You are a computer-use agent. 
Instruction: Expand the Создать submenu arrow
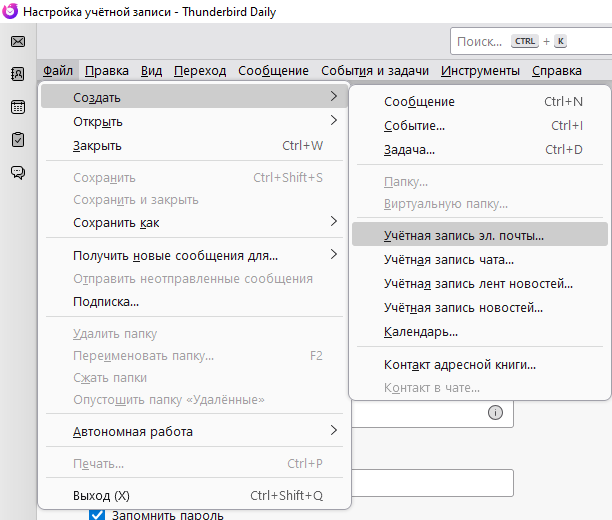[x=334, y=96]
